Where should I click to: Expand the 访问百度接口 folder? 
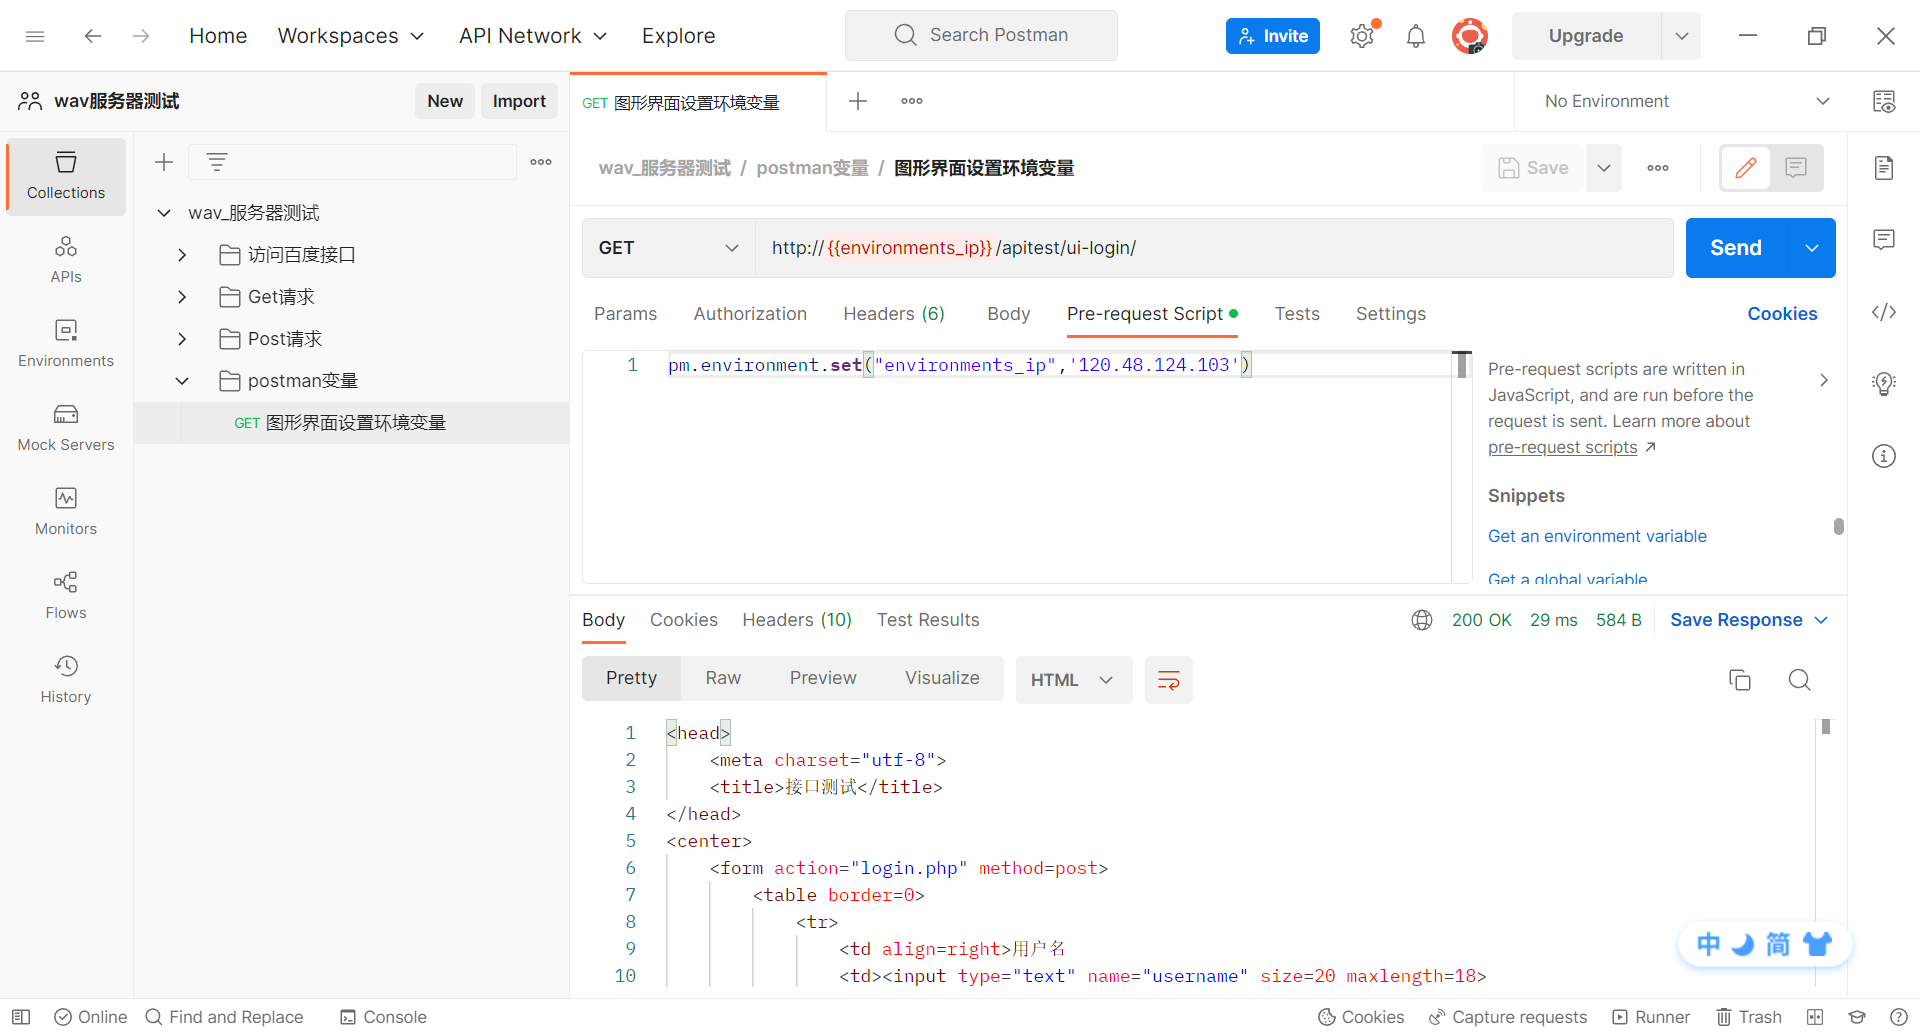pos(182,255)
